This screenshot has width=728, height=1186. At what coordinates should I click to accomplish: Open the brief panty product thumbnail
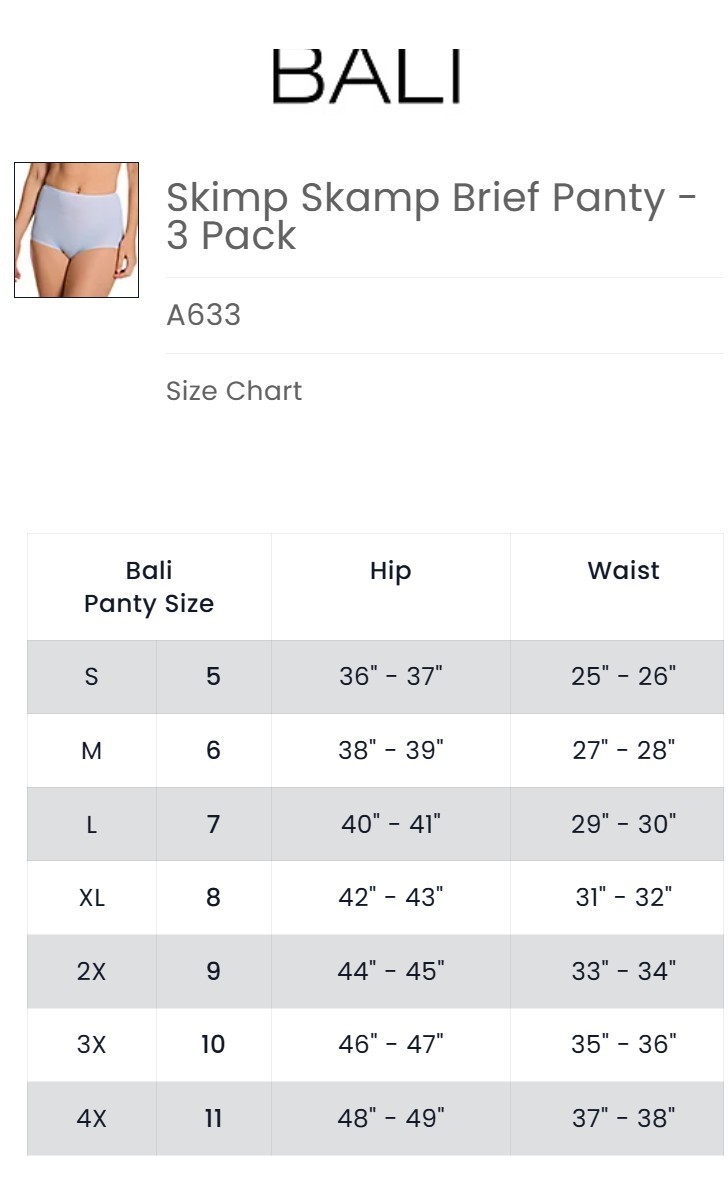click(76, 230)
